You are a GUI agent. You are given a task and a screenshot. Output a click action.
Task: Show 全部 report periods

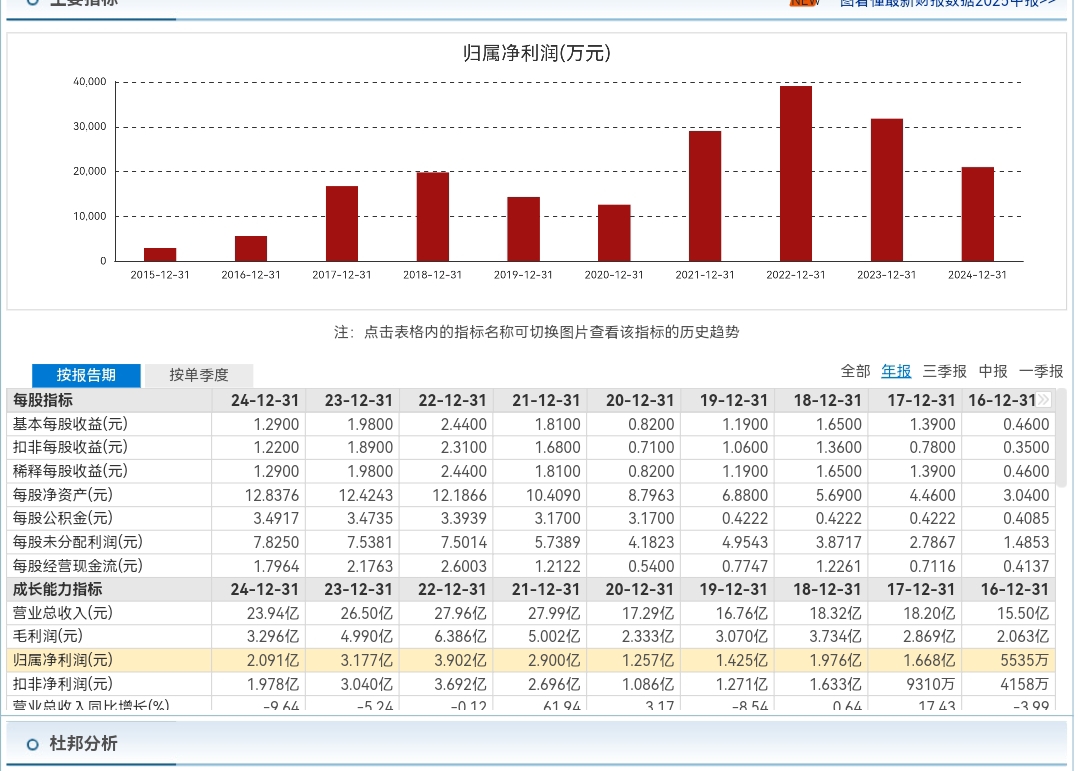855,371
